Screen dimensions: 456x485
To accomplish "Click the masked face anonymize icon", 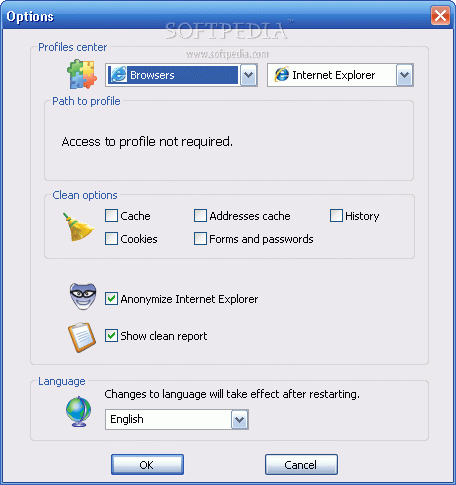I will (x=83, y=296).
